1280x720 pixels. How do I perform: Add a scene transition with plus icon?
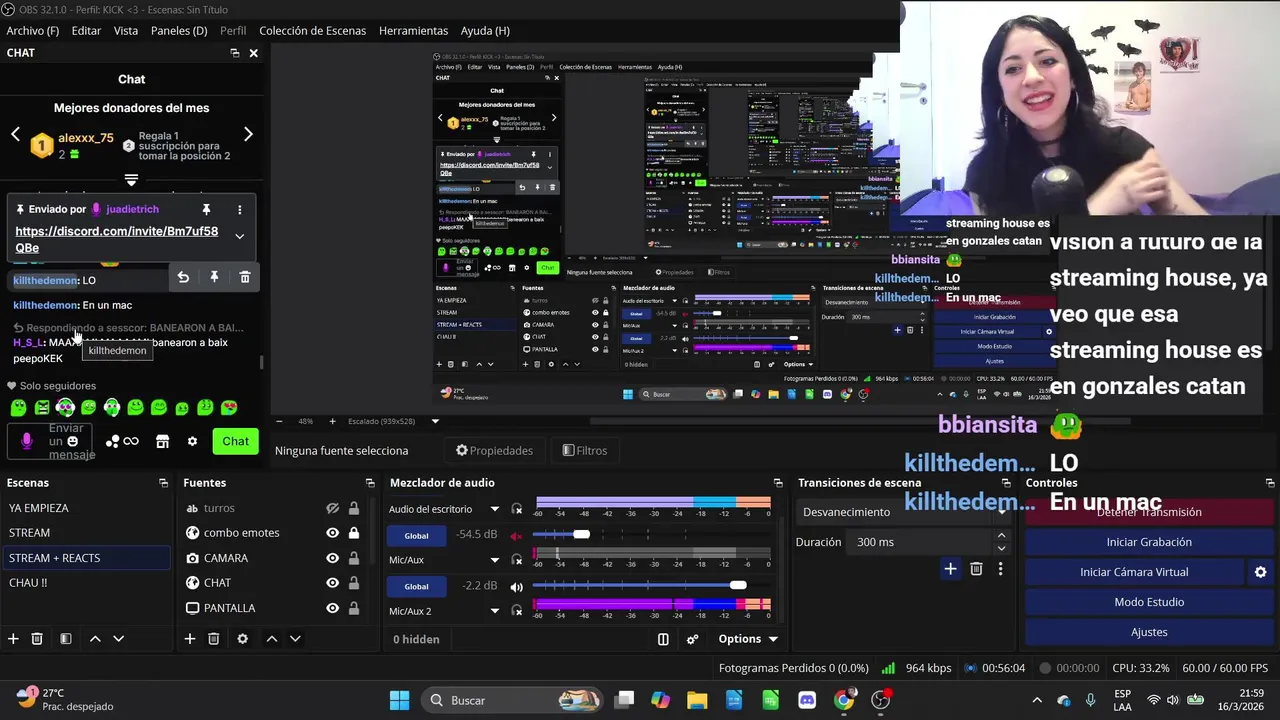coord(950,569)
